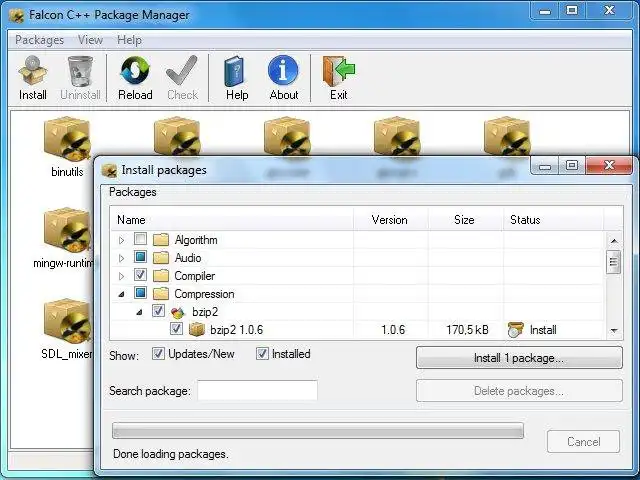Select the binutils package icon
The height and width of the screenshot is (480, 640).
[67, 139]
